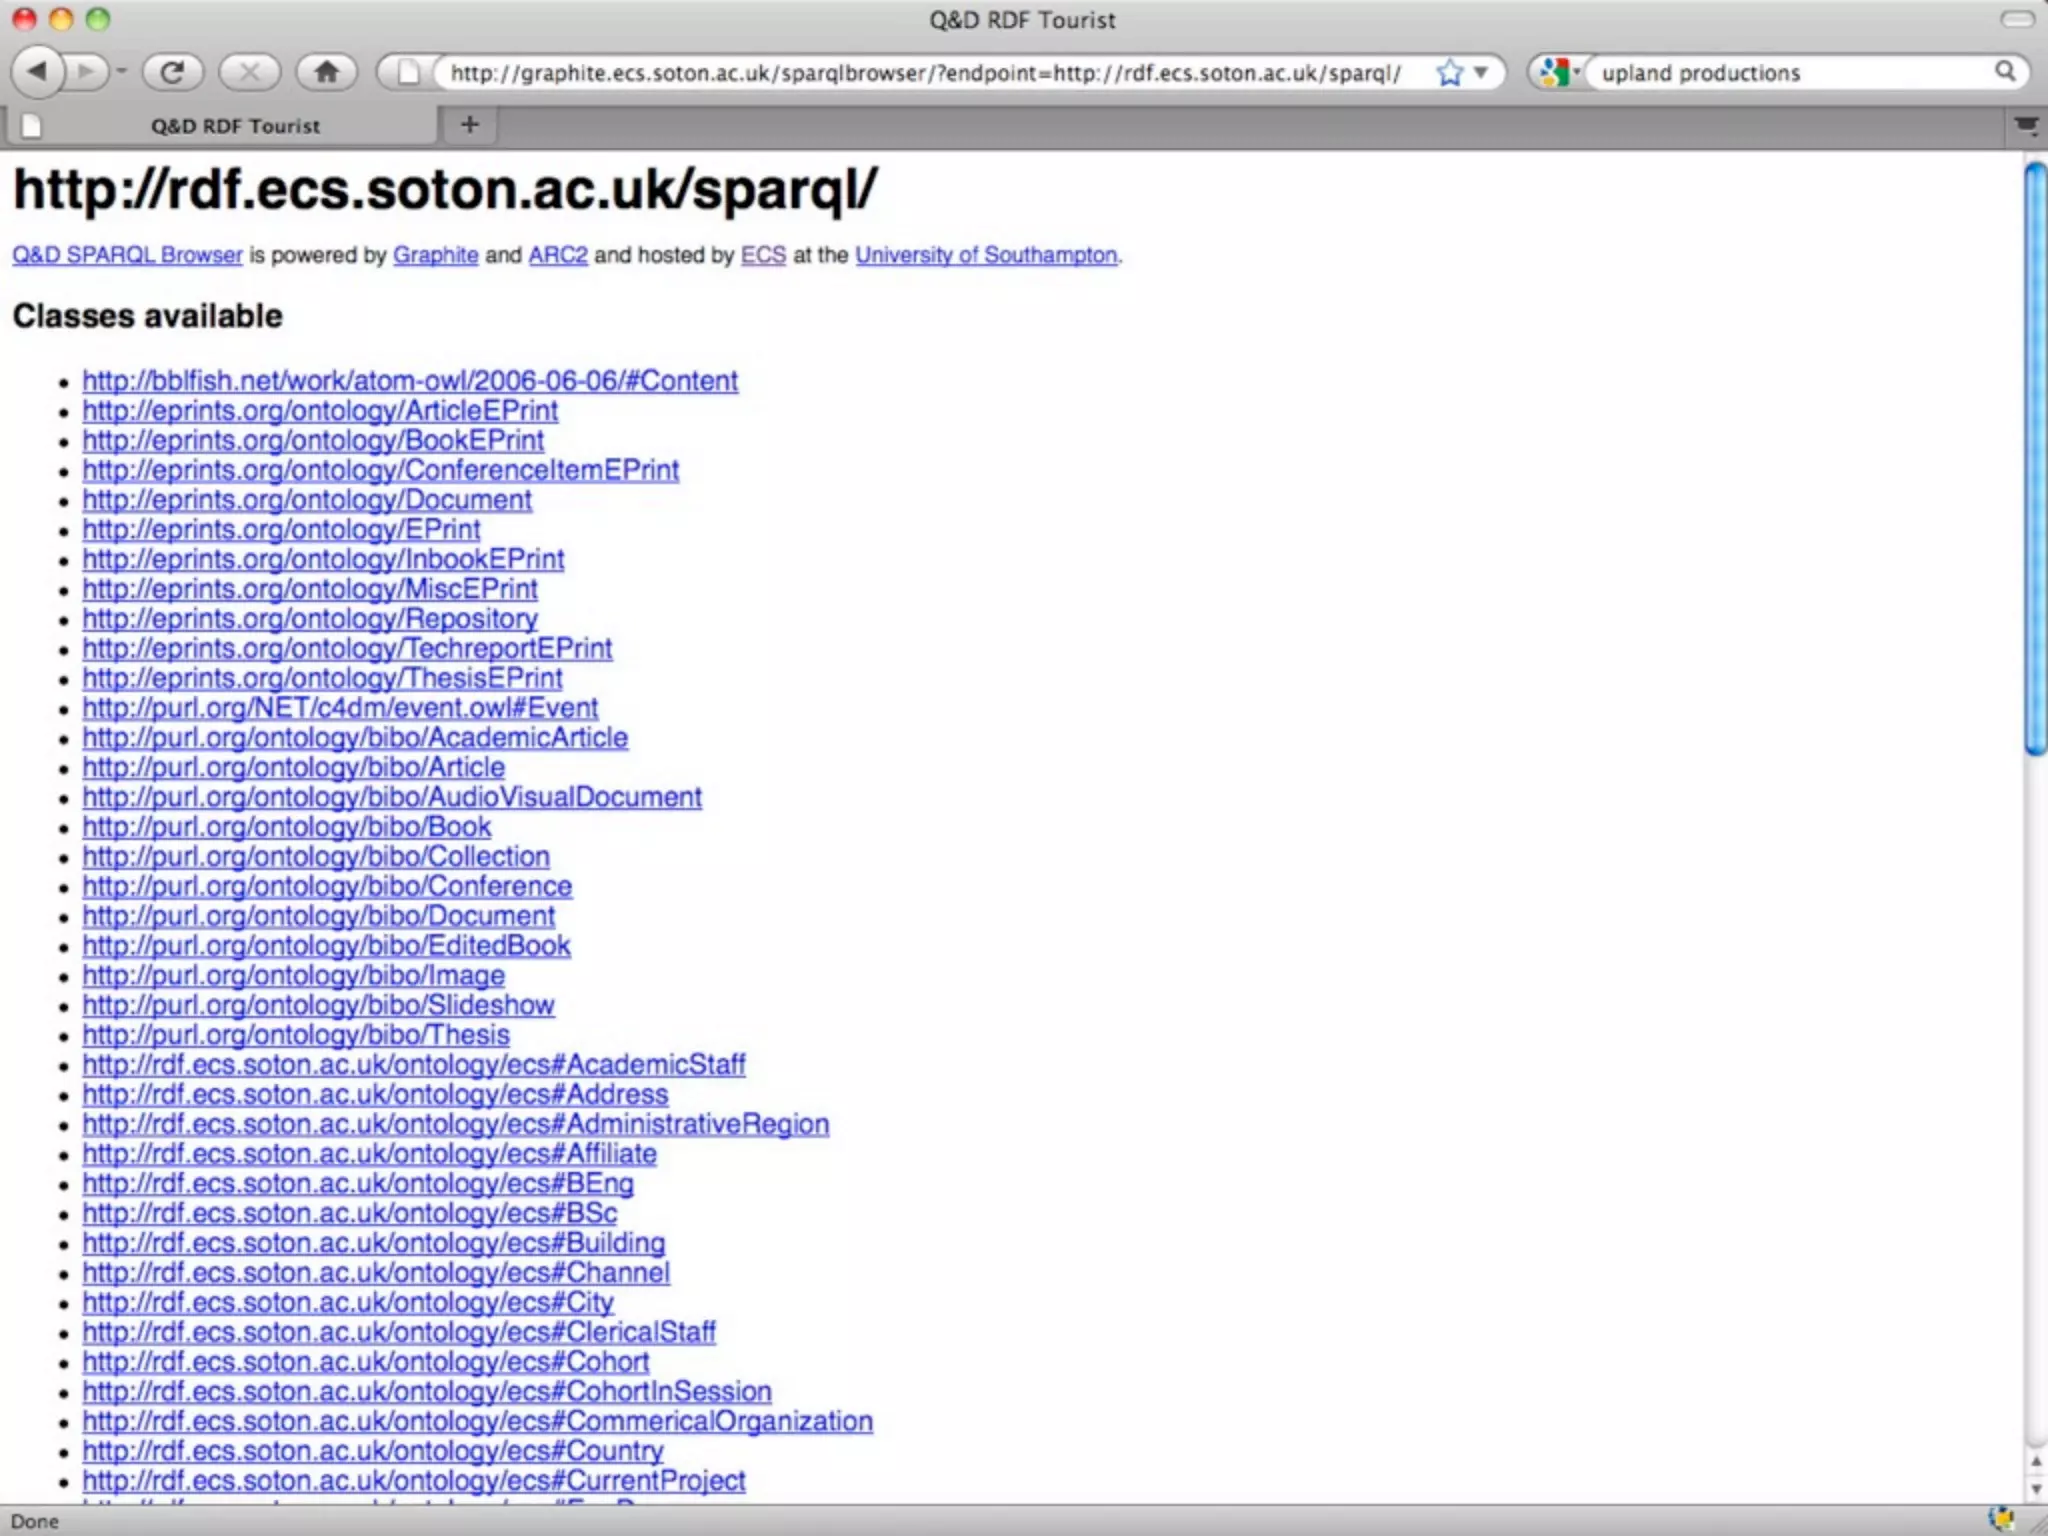Click the vertical scrollbar thumb
Image resolution: width=2048 pixels, height=1536 pixels.
(2034, 460)
